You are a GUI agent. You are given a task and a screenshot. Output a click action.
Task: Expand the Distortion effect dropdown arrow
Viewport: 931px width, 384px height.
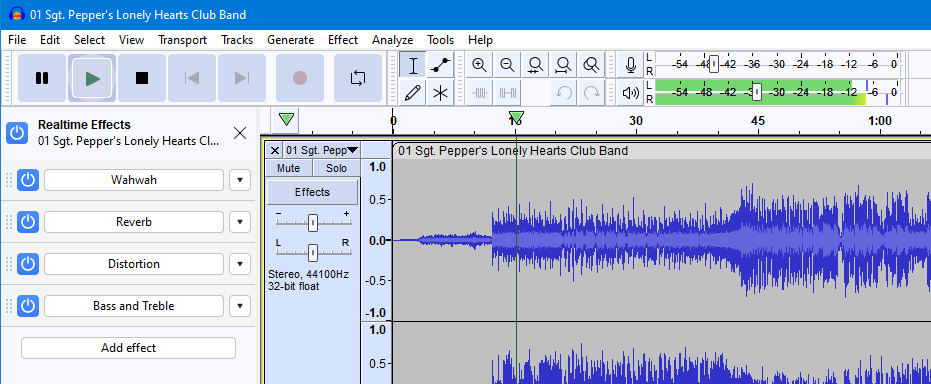pyautogui.click(x=240, y=264)
